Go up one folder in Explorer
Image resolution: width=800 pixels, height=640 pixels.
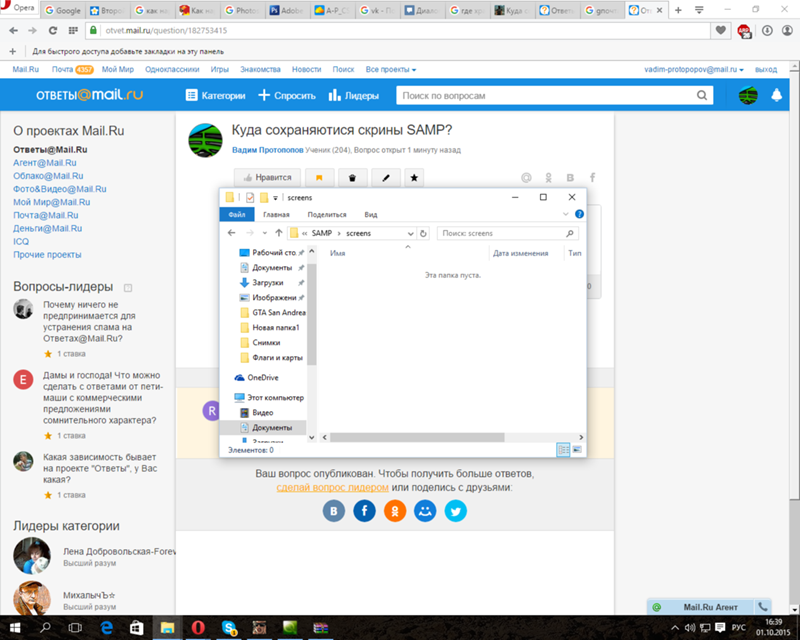[x=279, y=233]
